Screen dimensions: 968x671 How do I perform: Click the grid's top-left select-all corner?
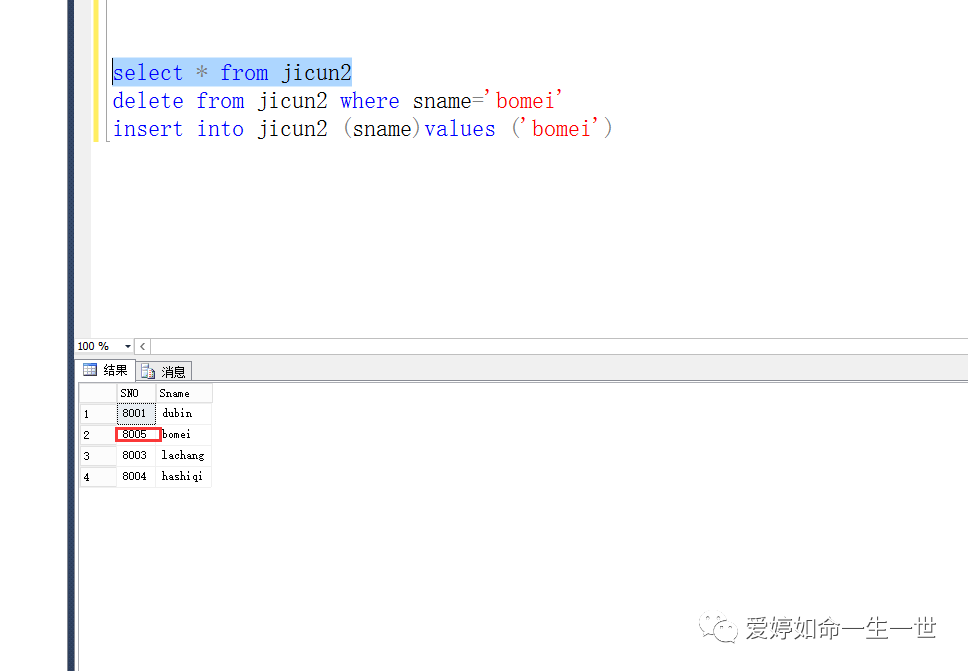point(98,393)
